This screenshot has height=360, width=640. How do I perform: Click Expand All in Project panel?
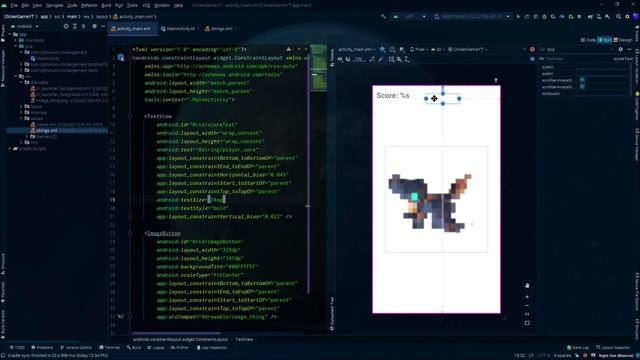point(75,26)
